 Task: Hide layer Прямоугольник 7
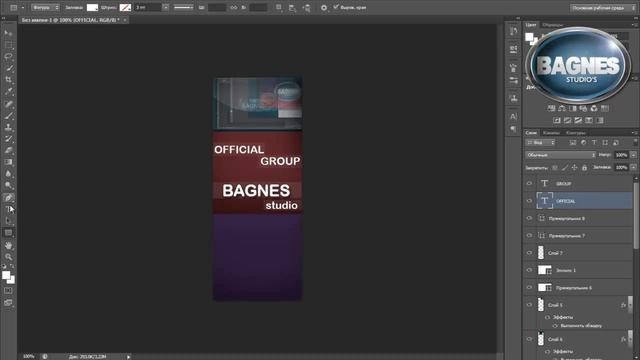tap(529, 236)
